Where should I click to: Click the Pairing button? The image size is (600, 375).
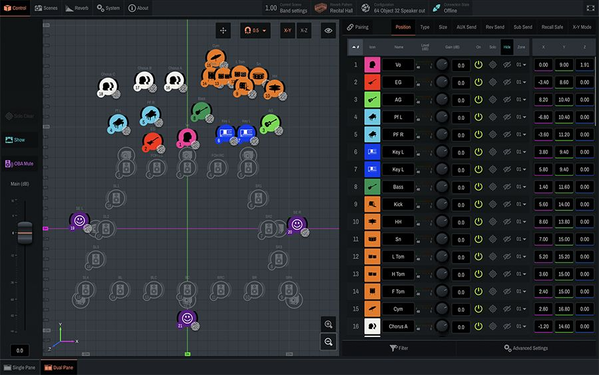(x=358, y=27)
